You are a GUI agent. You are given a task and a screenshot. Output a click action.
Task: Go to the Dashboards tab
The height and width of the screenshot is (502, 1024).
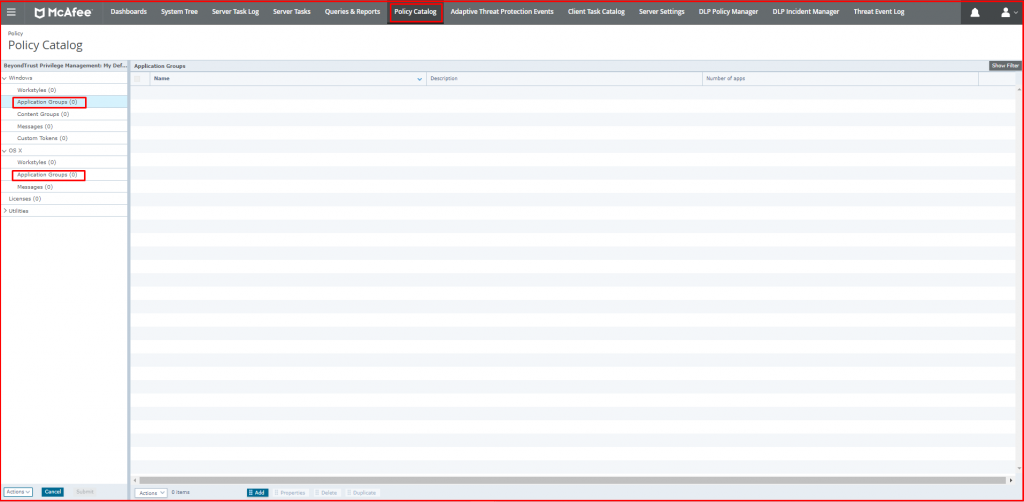[128, 12]
